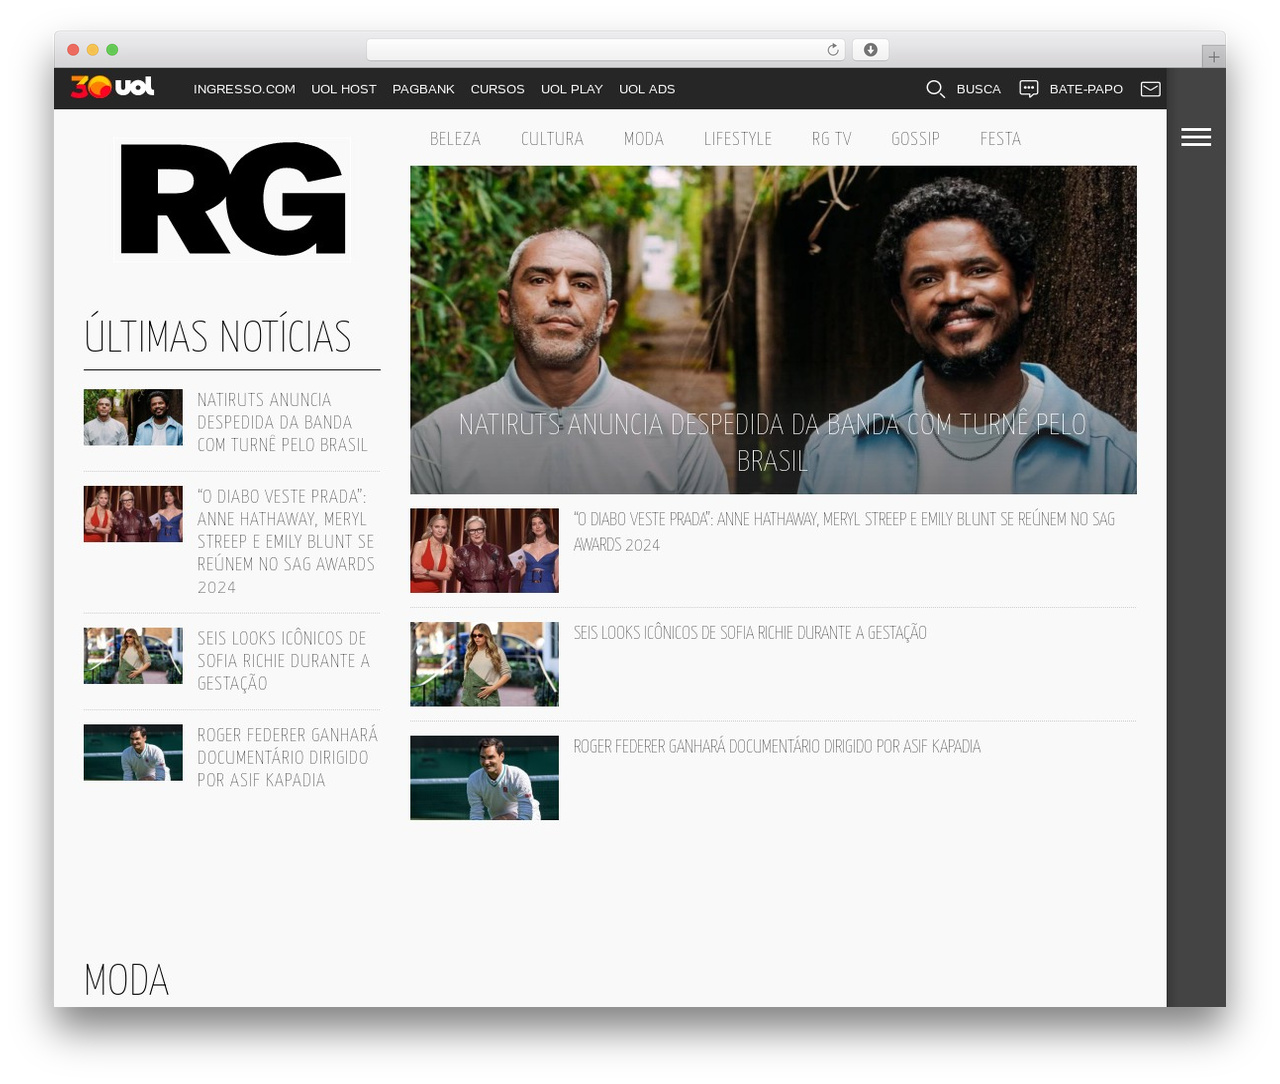This screenshot has width=1280, height=1084.
Task: Open the Bate-Papo chat bubble icon
Action: (1028, 89)
